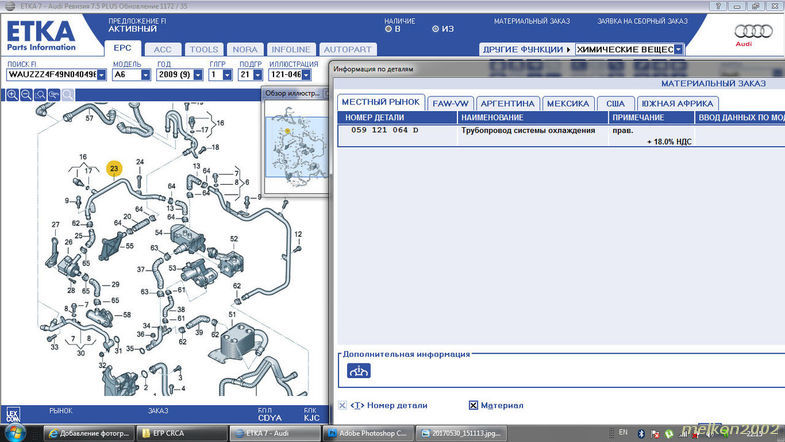Open Иллюстрация 121-046 dropdown
Image resolution: width=785 pixels, height=442 pixels.
pyautogui.click(x=306, y=75)
